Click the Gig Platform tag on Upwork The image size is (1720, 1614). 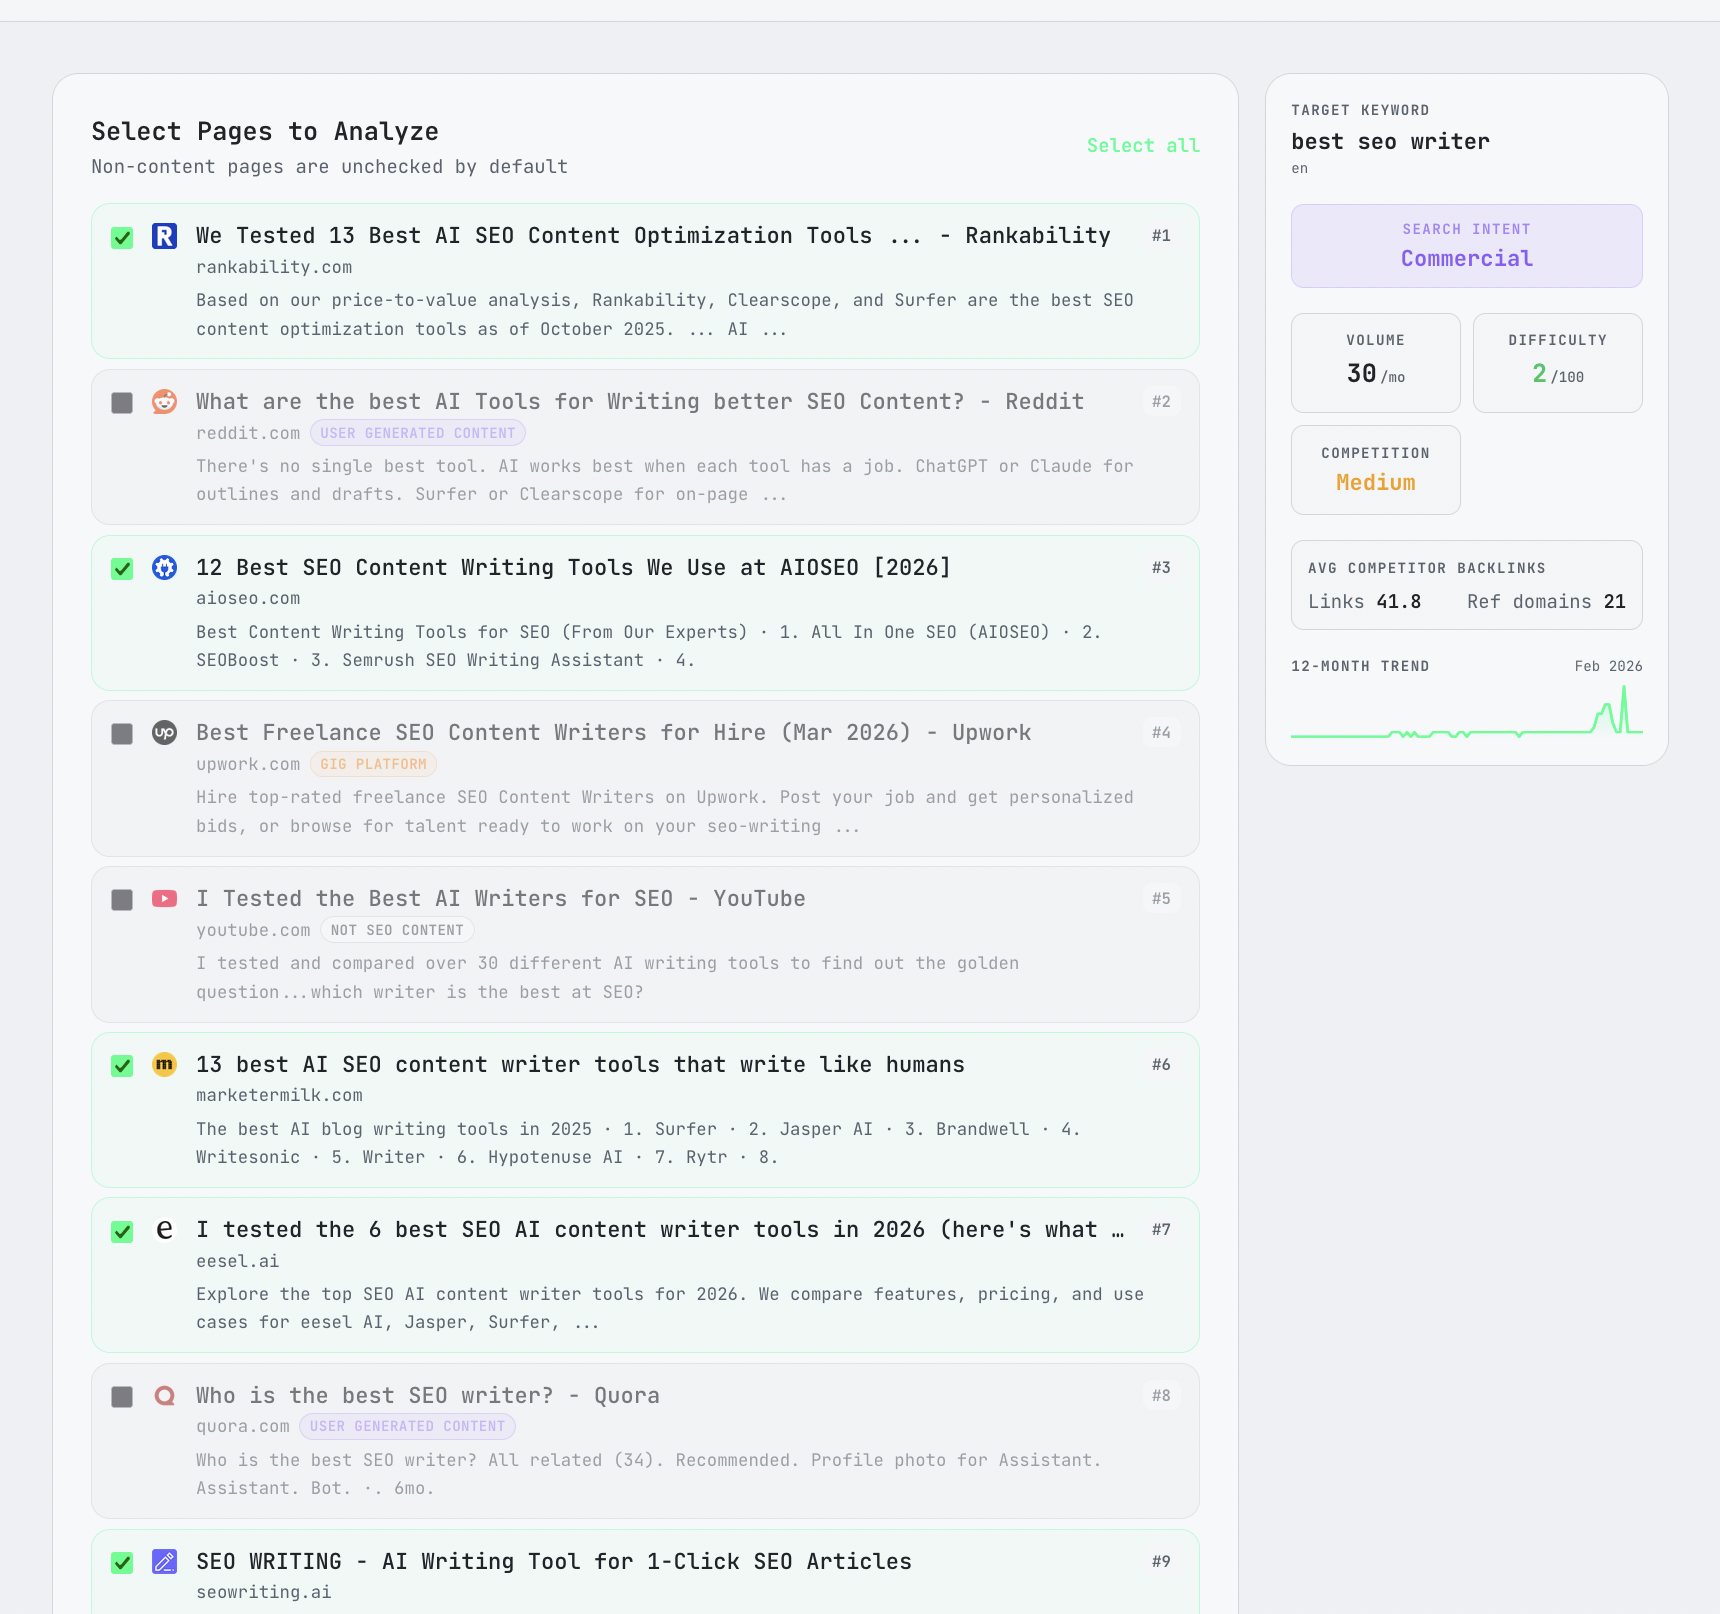(x=373, y=765)
